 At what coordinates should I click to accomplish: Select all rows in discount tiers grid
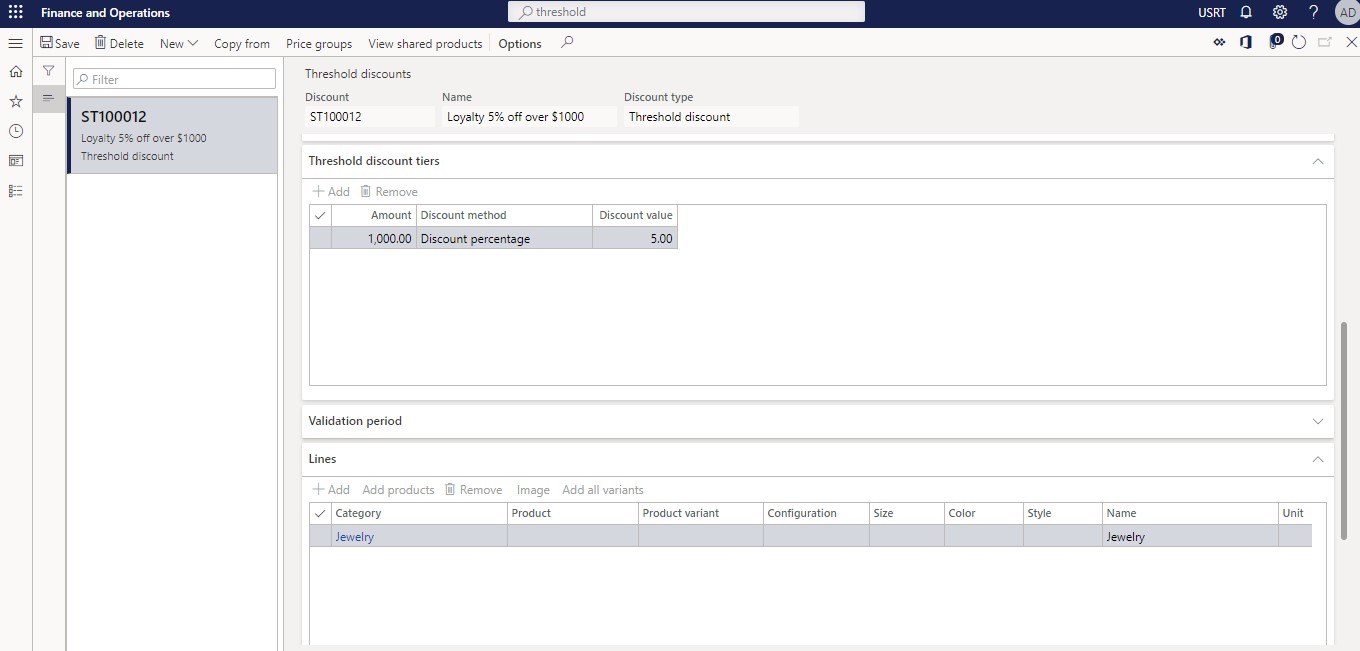click(320, 215)
